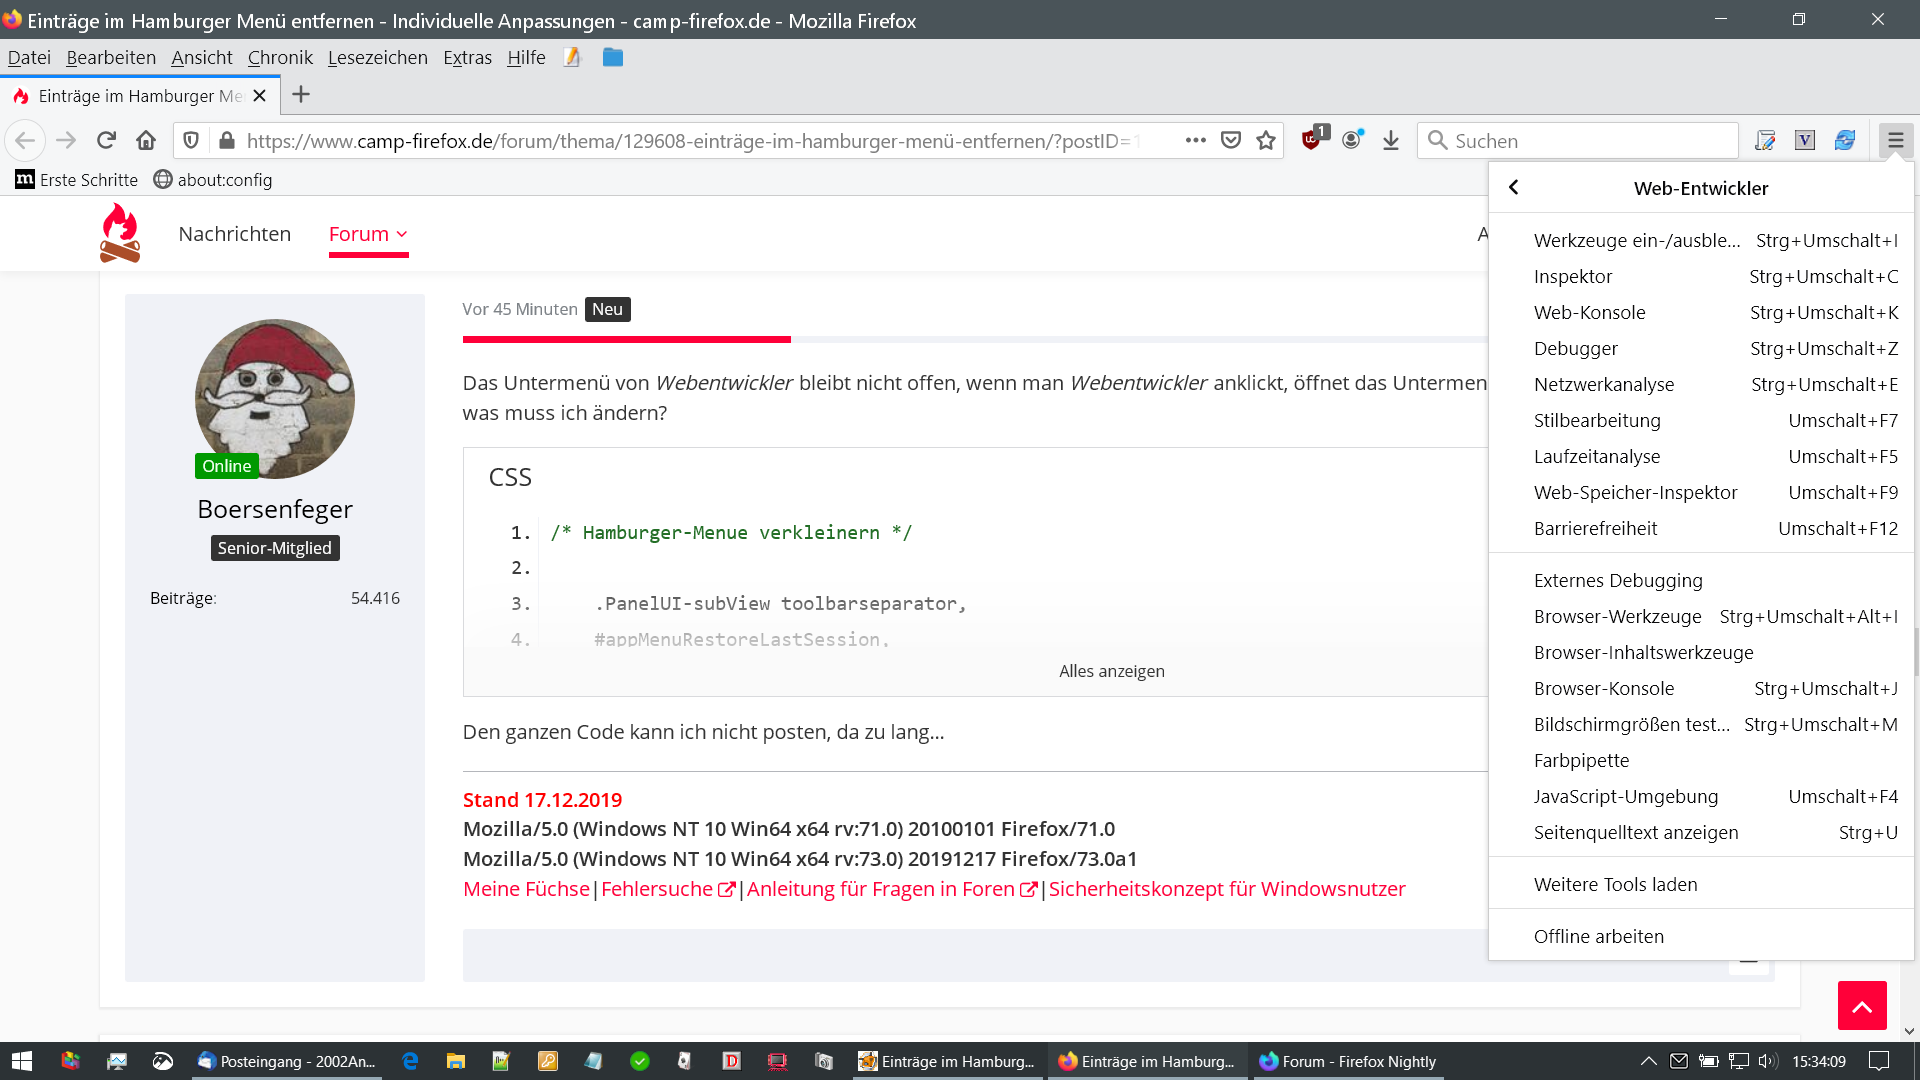Toggle Offline arbeiten mode
Image resolution: width=1920 pixels, height=1080 pixels.
1598,936
